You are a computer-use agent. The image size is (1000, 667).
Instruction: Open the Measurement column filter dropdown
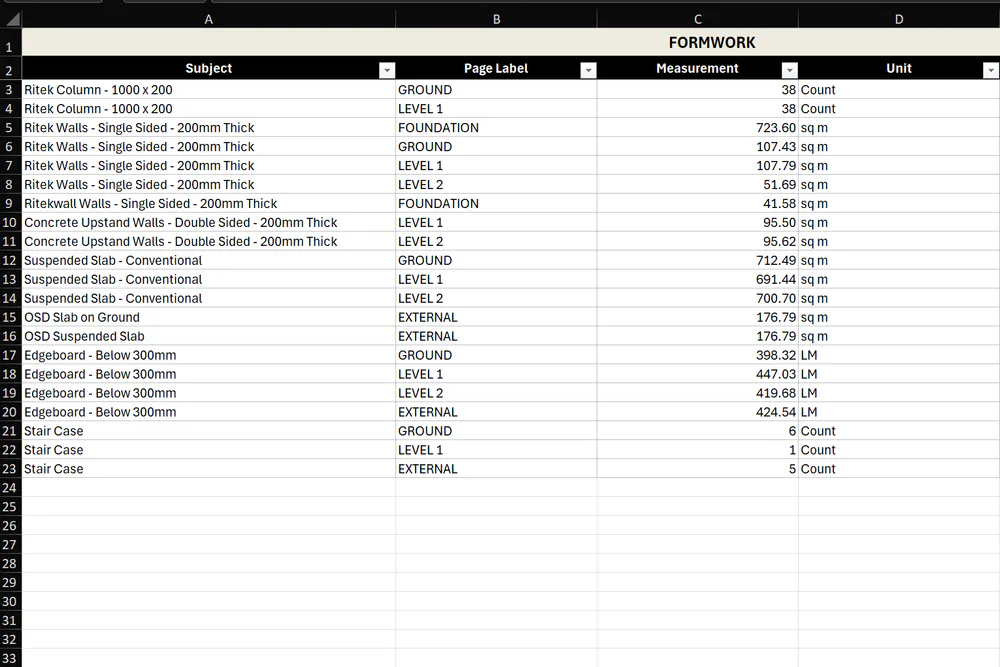click(790, 70)
